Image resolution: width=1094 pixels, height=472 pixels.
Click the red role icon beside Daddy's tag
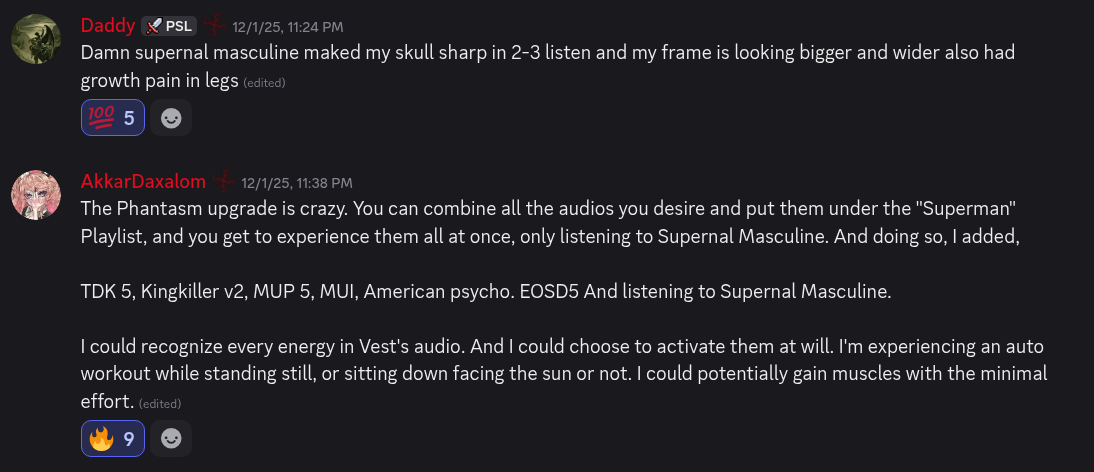coord(214,26)
